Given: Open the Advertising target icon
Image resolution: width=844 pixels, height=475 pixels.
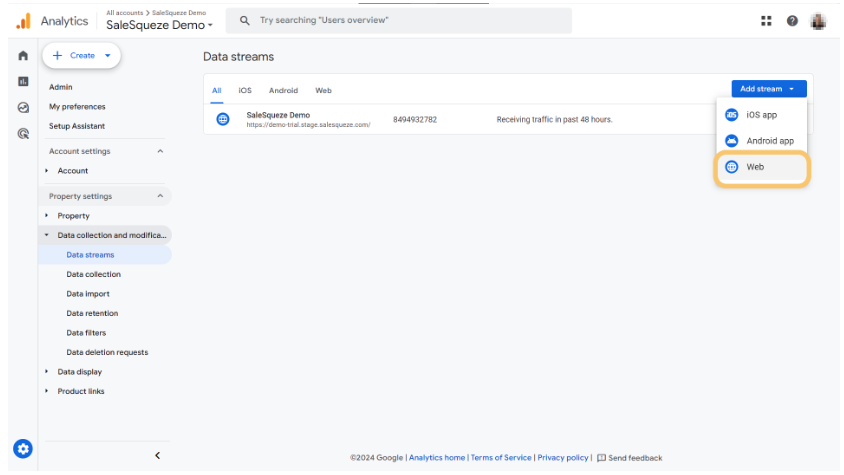Looking at the screenshot, I should click(x=23, y=134).
